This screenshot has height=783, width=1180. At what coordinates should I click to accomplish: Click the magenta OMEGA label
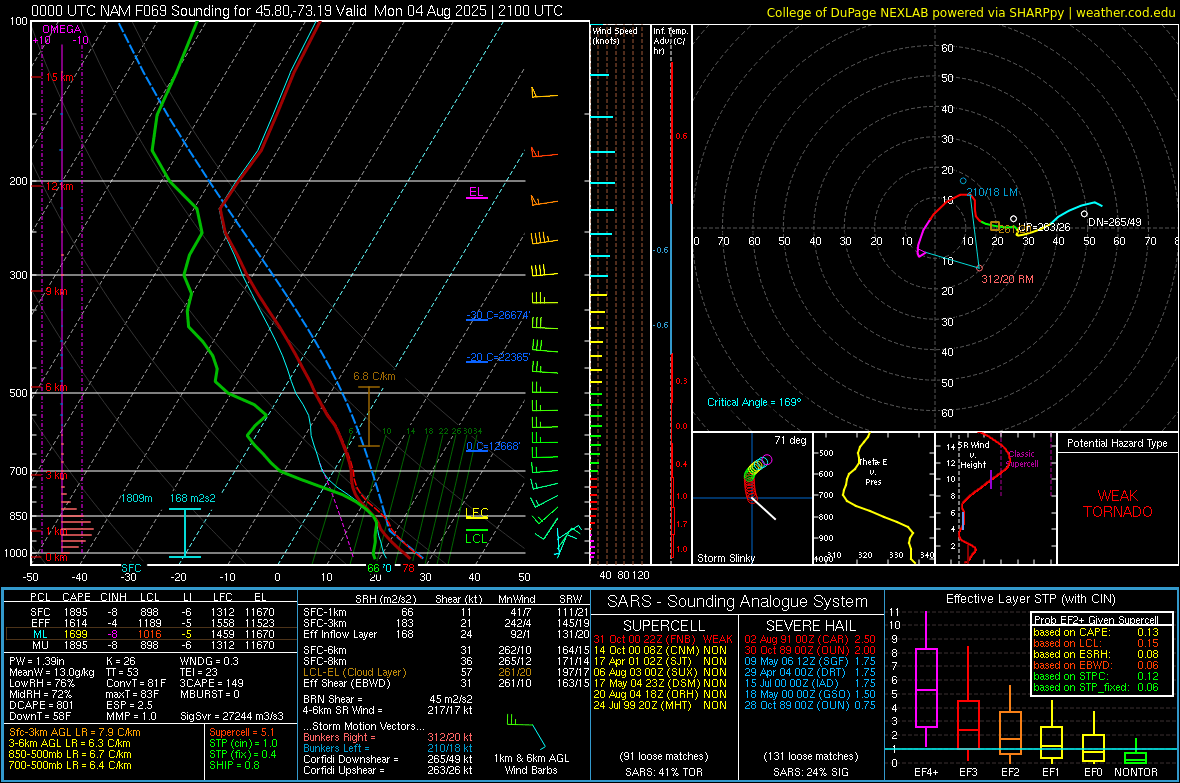pyautogui.click(x=61, y=29)
